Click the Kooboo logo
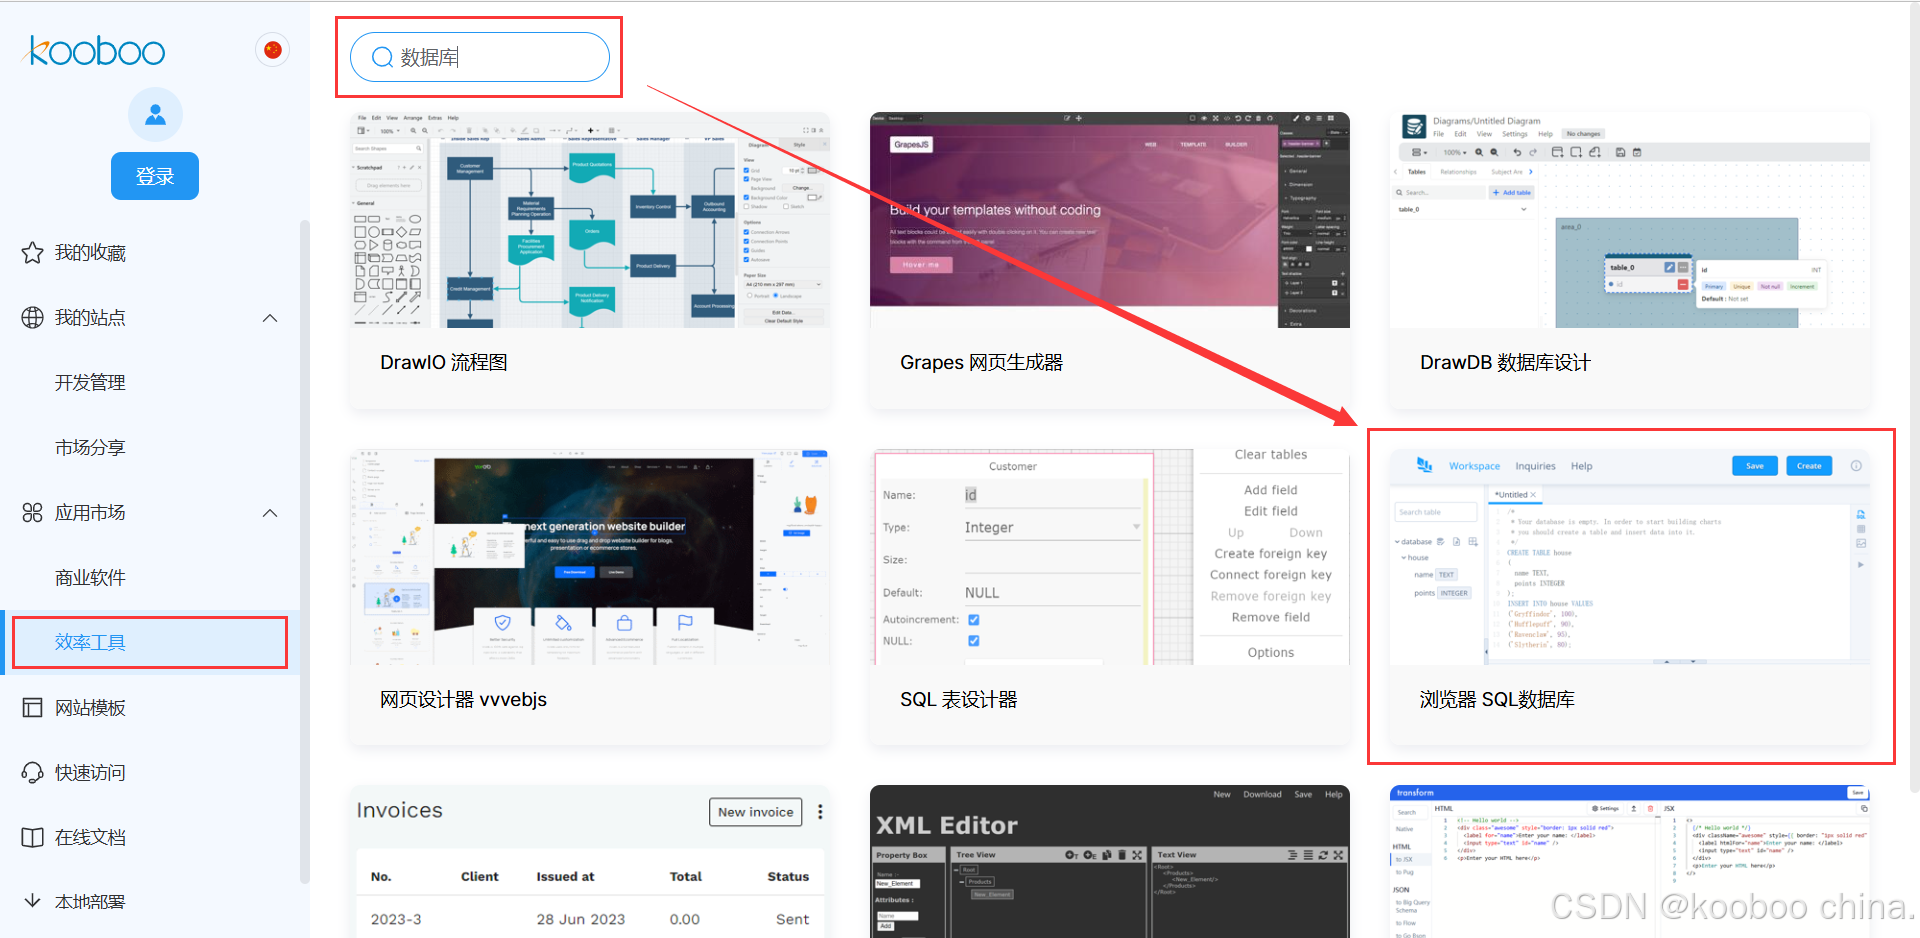1920x938 pixels. tap(96, 50)
